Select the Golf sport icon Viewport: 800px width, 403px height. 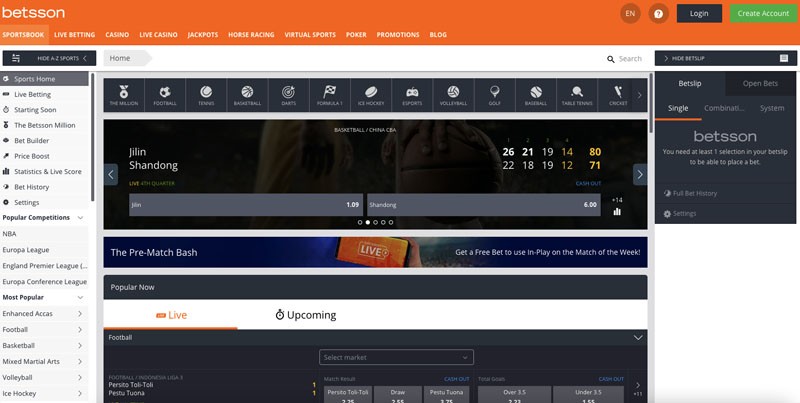[x=494, y=95]
